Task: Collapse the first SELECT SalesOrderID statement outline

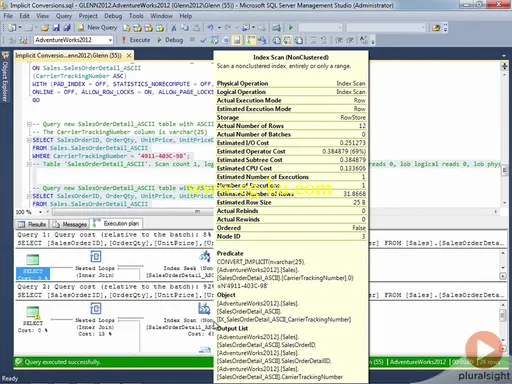Action: 29,140
